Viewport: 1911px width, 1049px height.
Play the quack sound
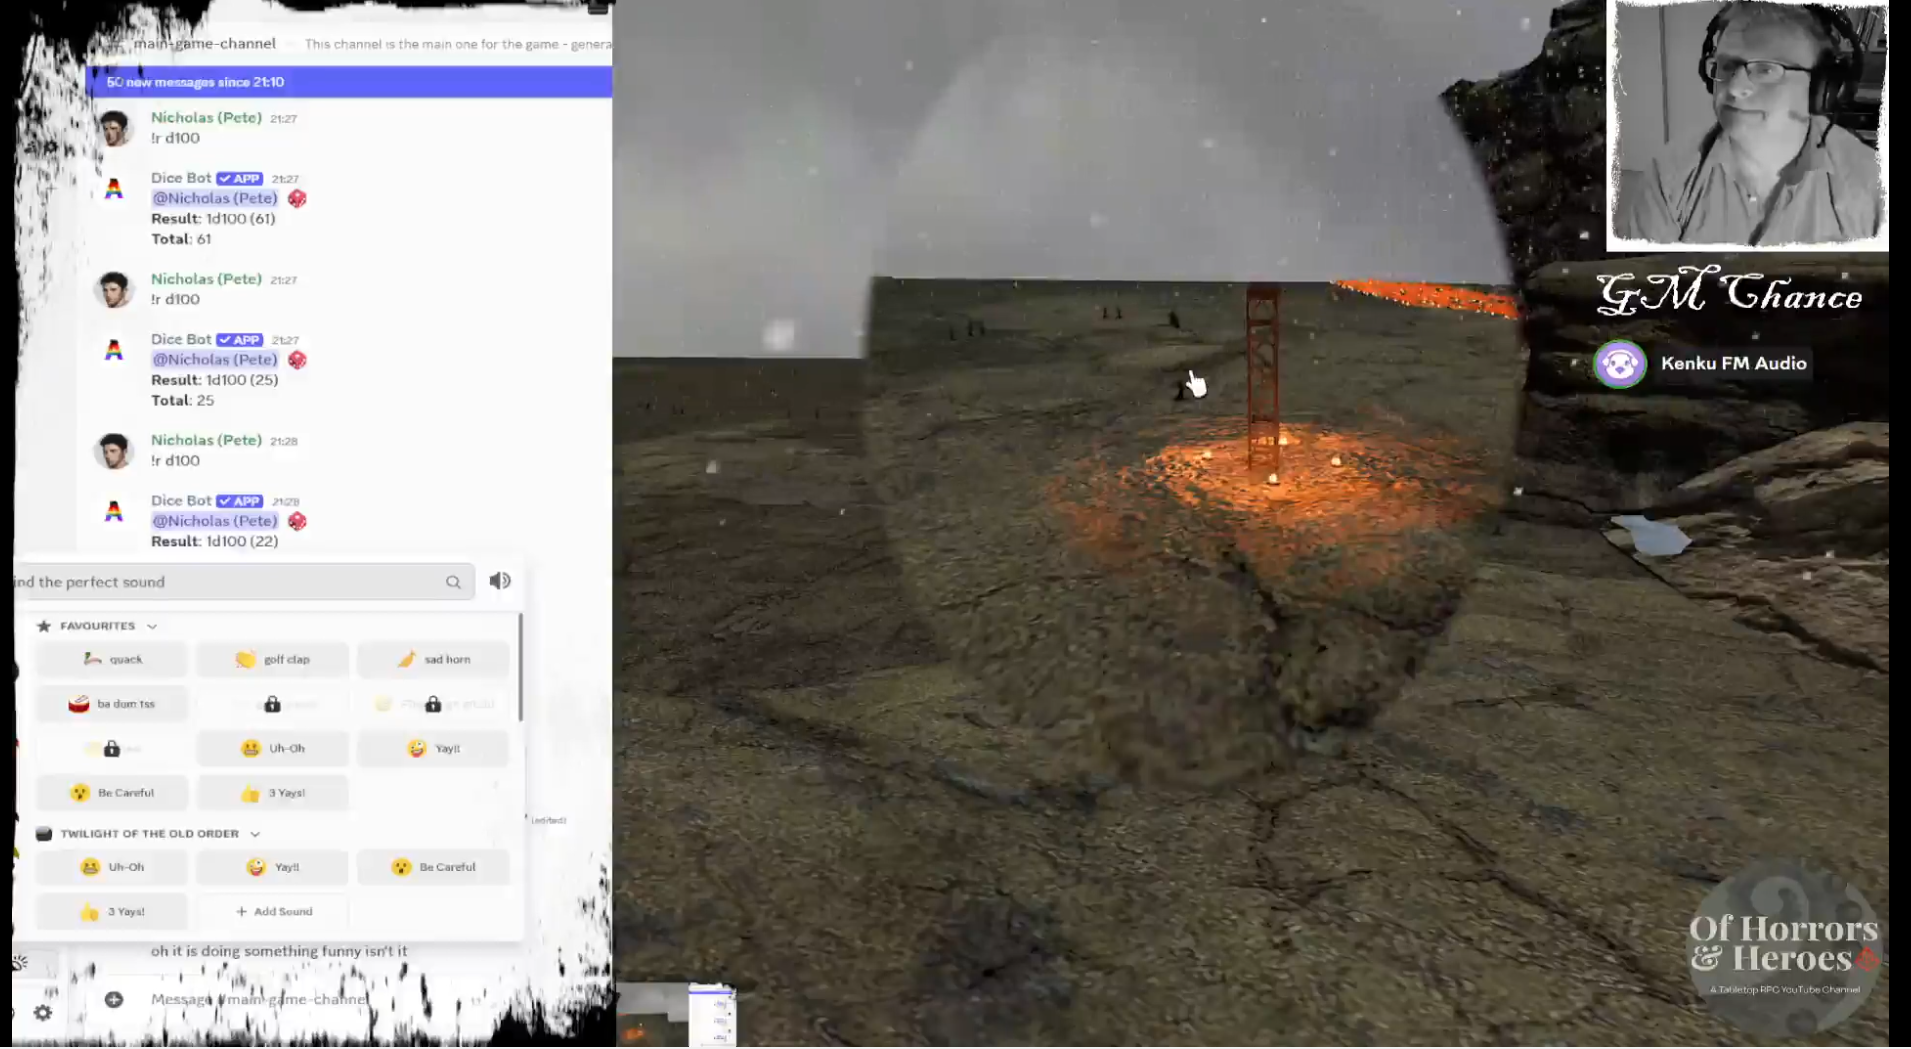(112, 659)
